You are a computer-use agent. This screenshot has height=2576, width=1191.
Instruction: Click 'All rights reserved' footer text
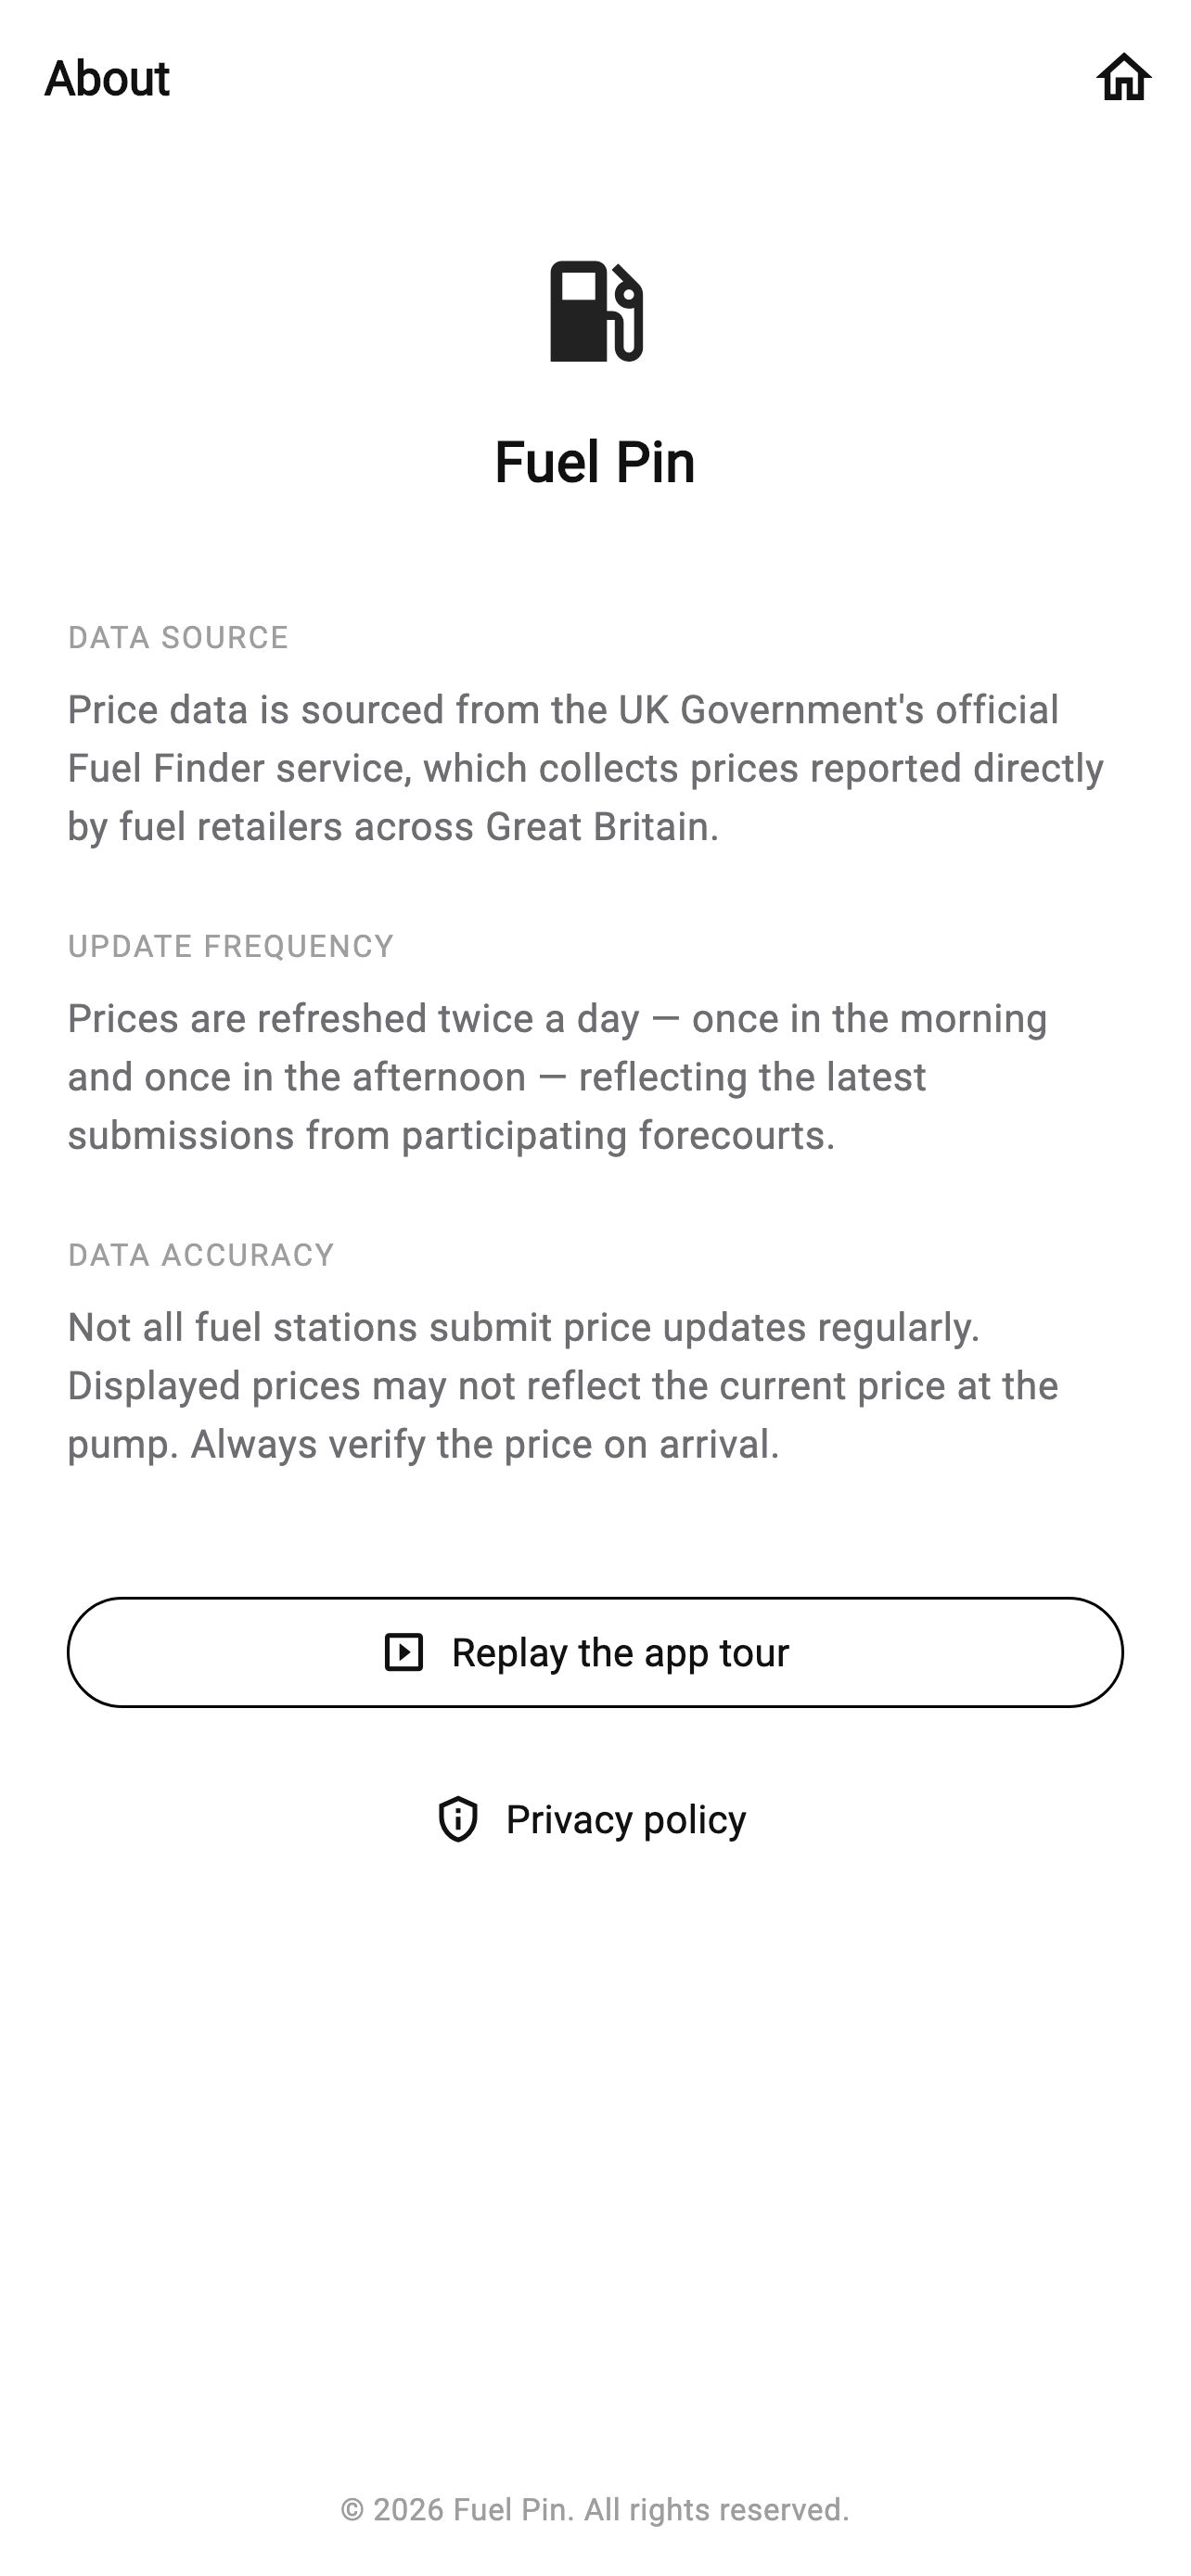click(x=716, y=2509)
